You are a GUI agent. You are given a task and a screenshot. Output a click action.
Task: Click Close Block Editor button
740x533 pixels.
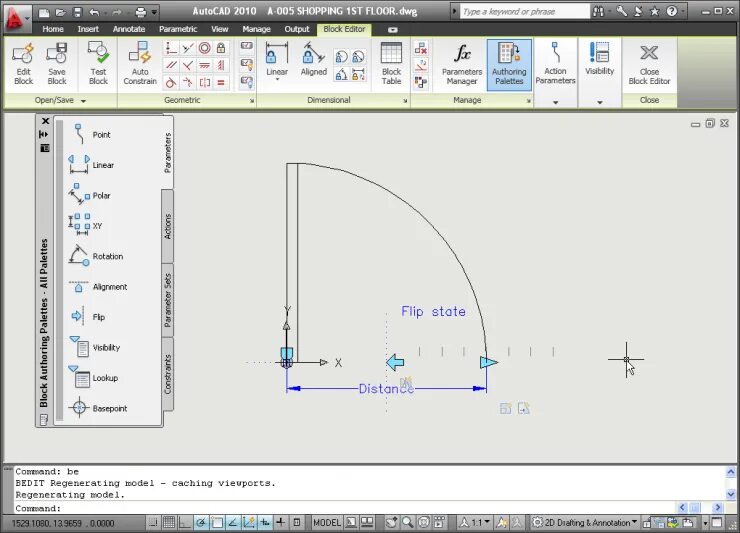[649, 64]
